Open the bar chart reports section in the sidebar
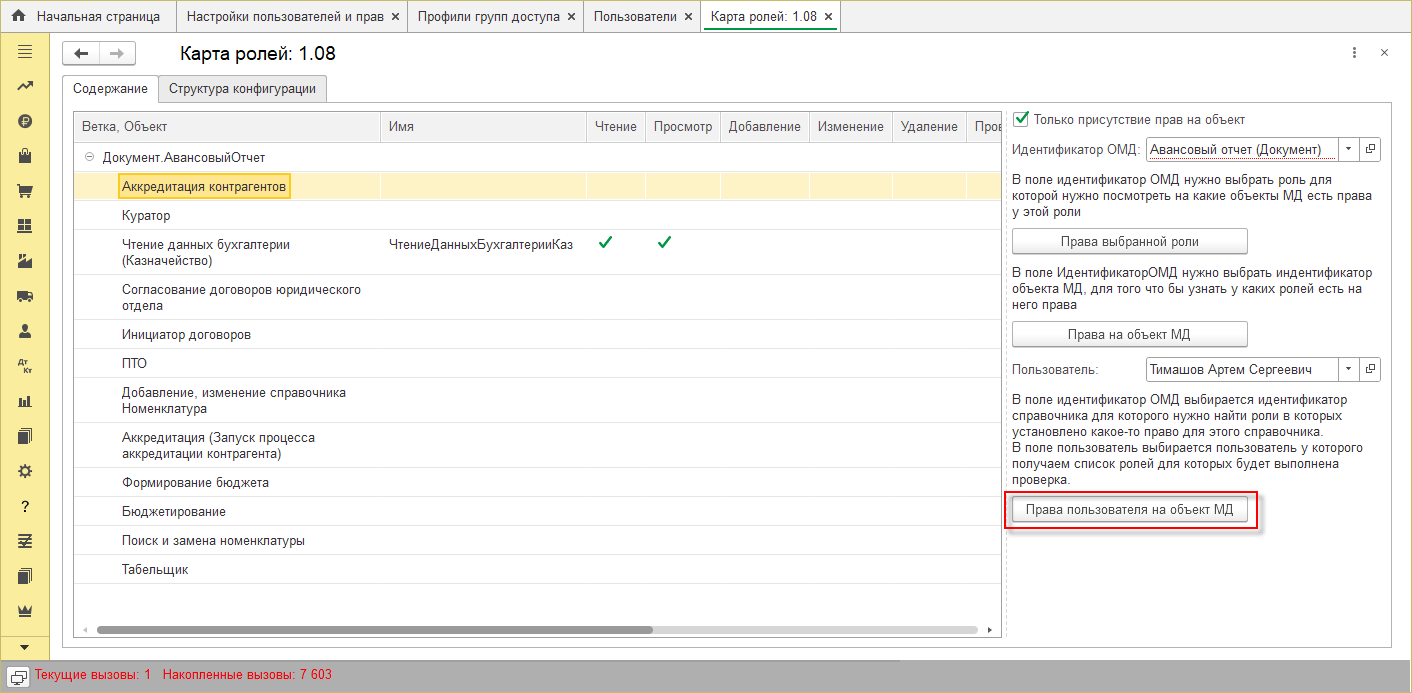 point(25,401)
